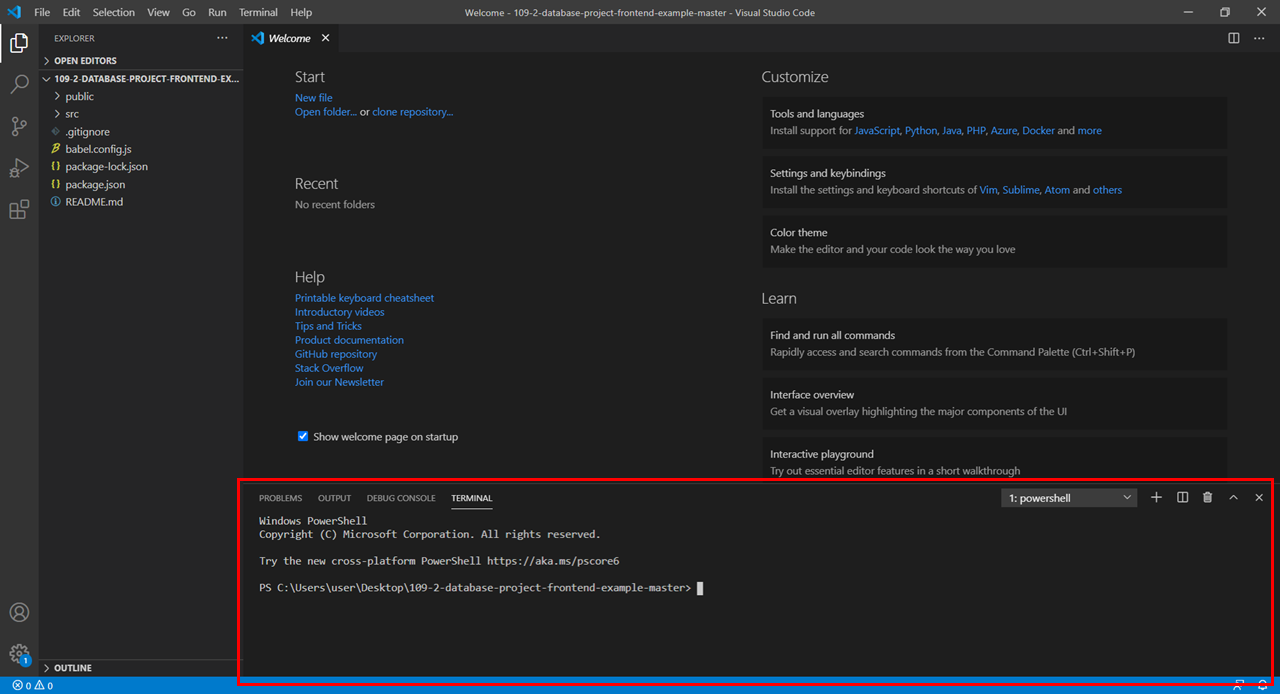Click the Explorer more actions ellipsis

tap(222, 38)
